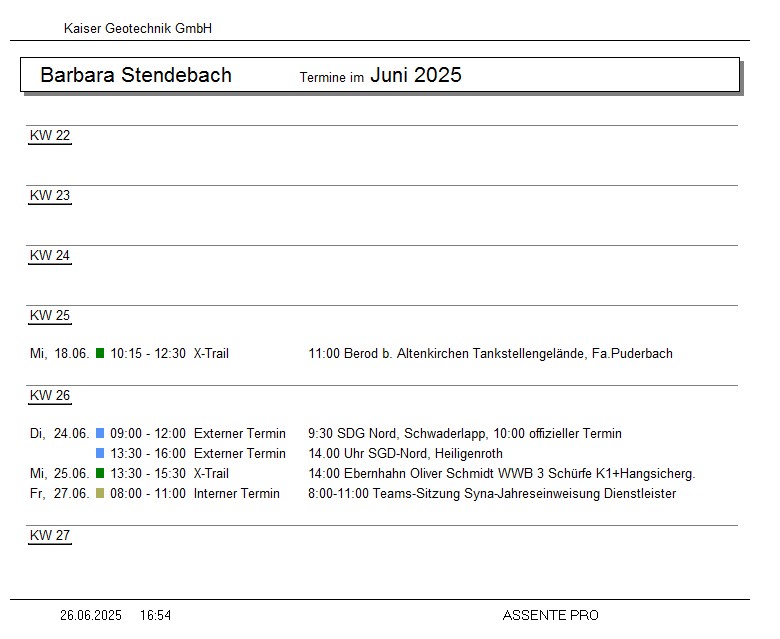Click the 14.00 Uhr SGD-Nord, Heiligenroth entry
The height and width of the screenshot is (639, 780).
coord(405,453)
